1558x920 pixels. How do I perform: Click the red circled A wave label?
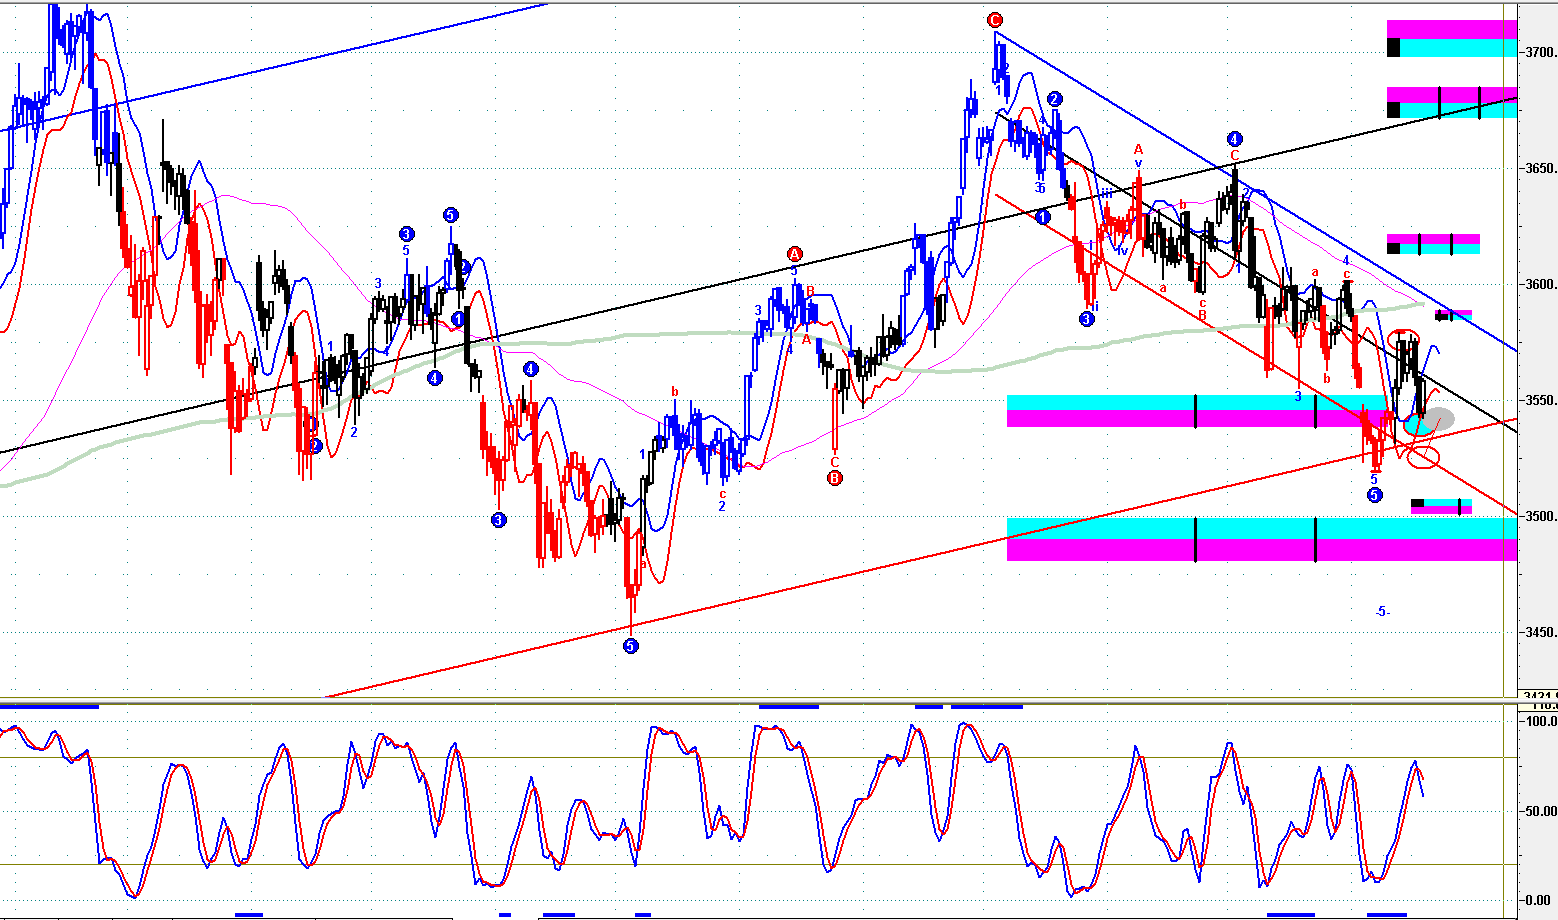pyautogui.click(x=794, y=254)
